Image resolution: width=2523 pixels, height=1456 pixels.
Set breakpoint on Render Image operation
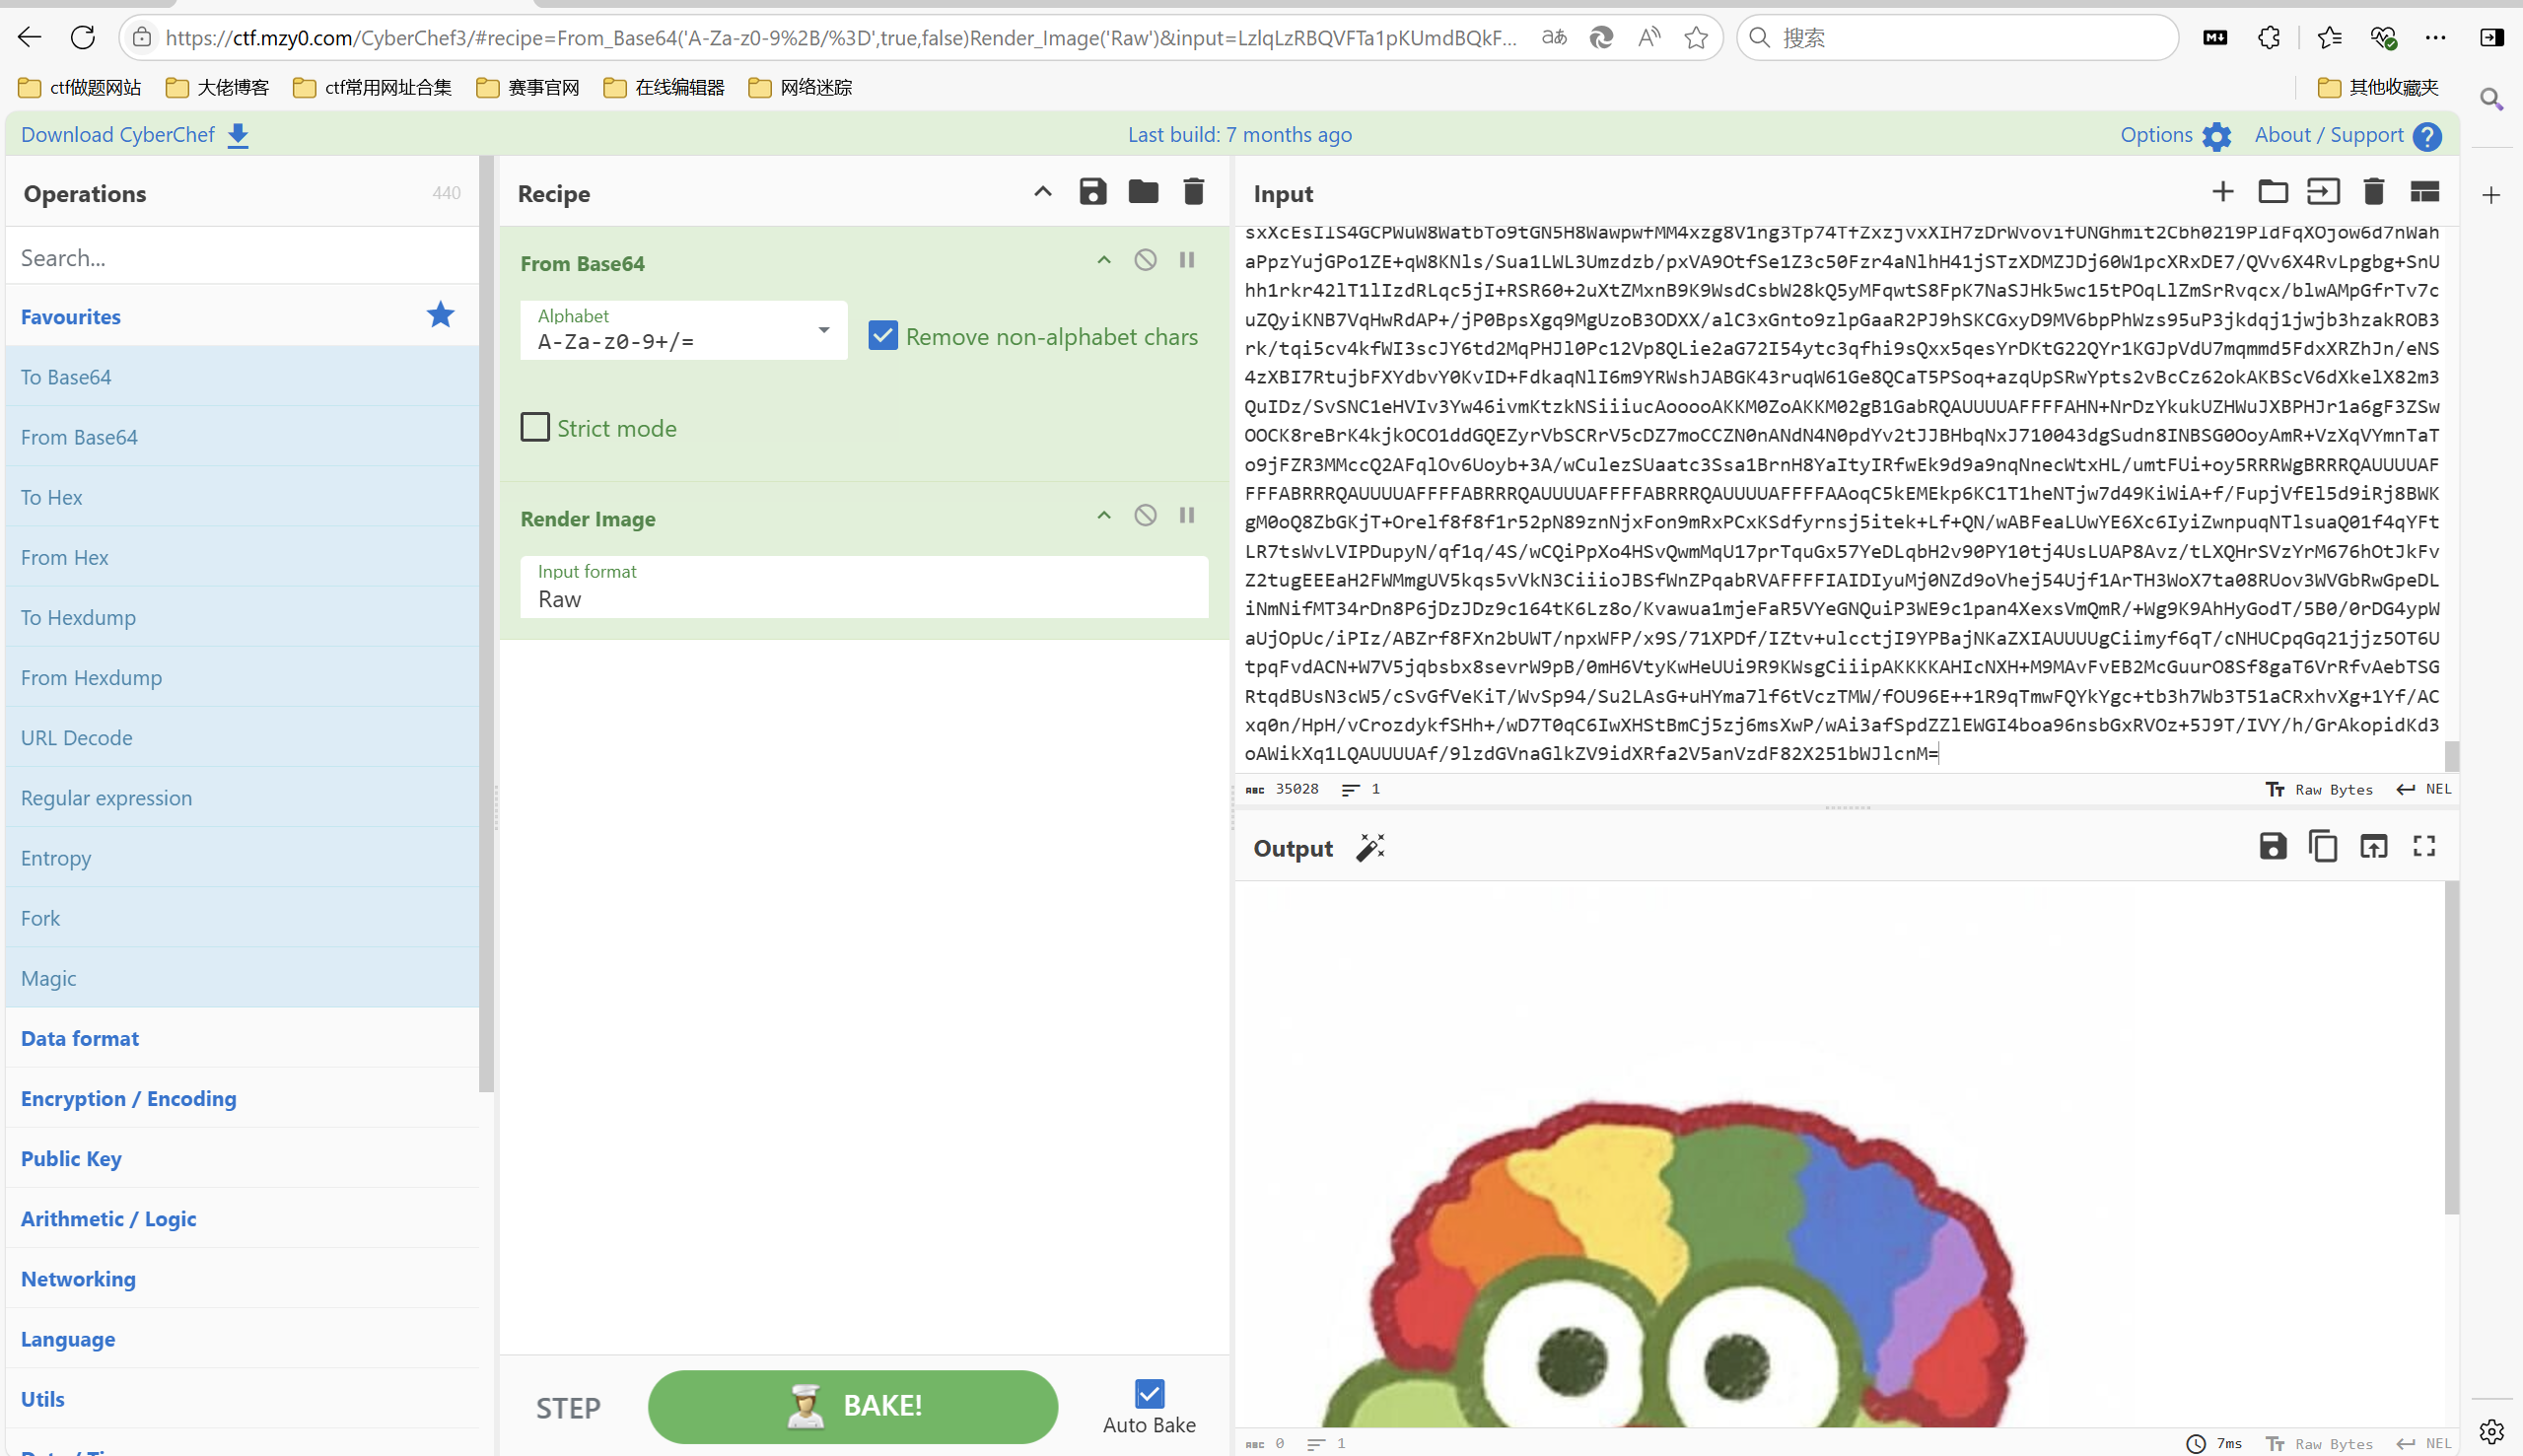point(1186,515)
